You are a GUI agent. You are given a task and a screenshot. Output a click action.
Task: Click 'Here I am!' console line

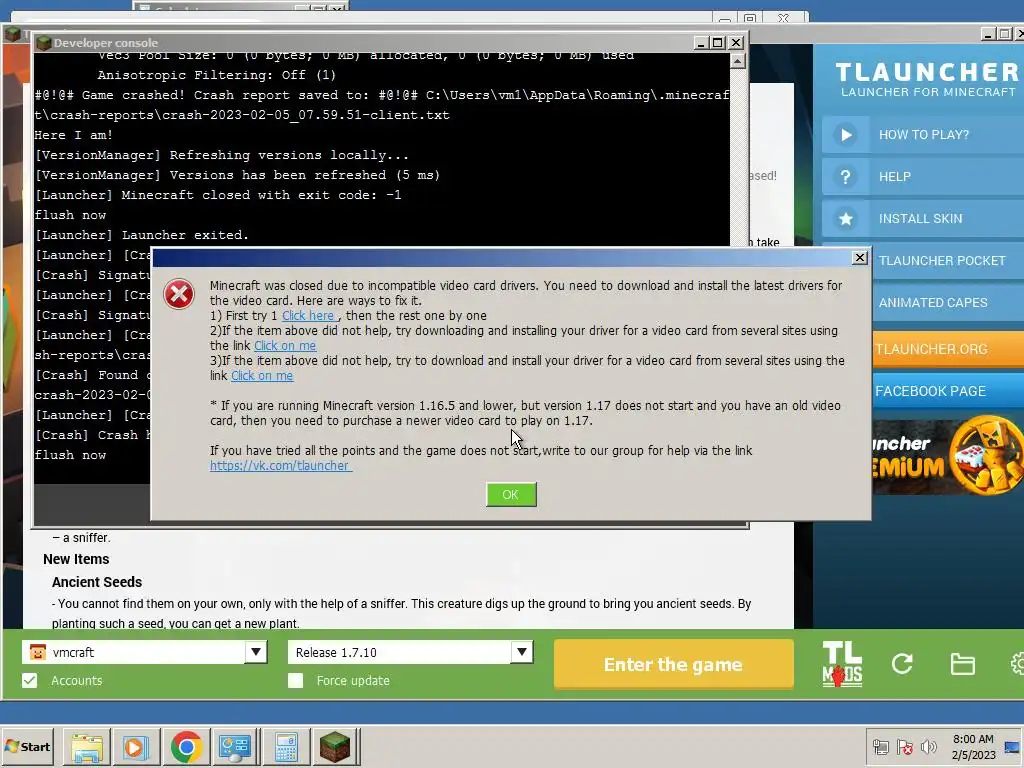tap(73, 135)
